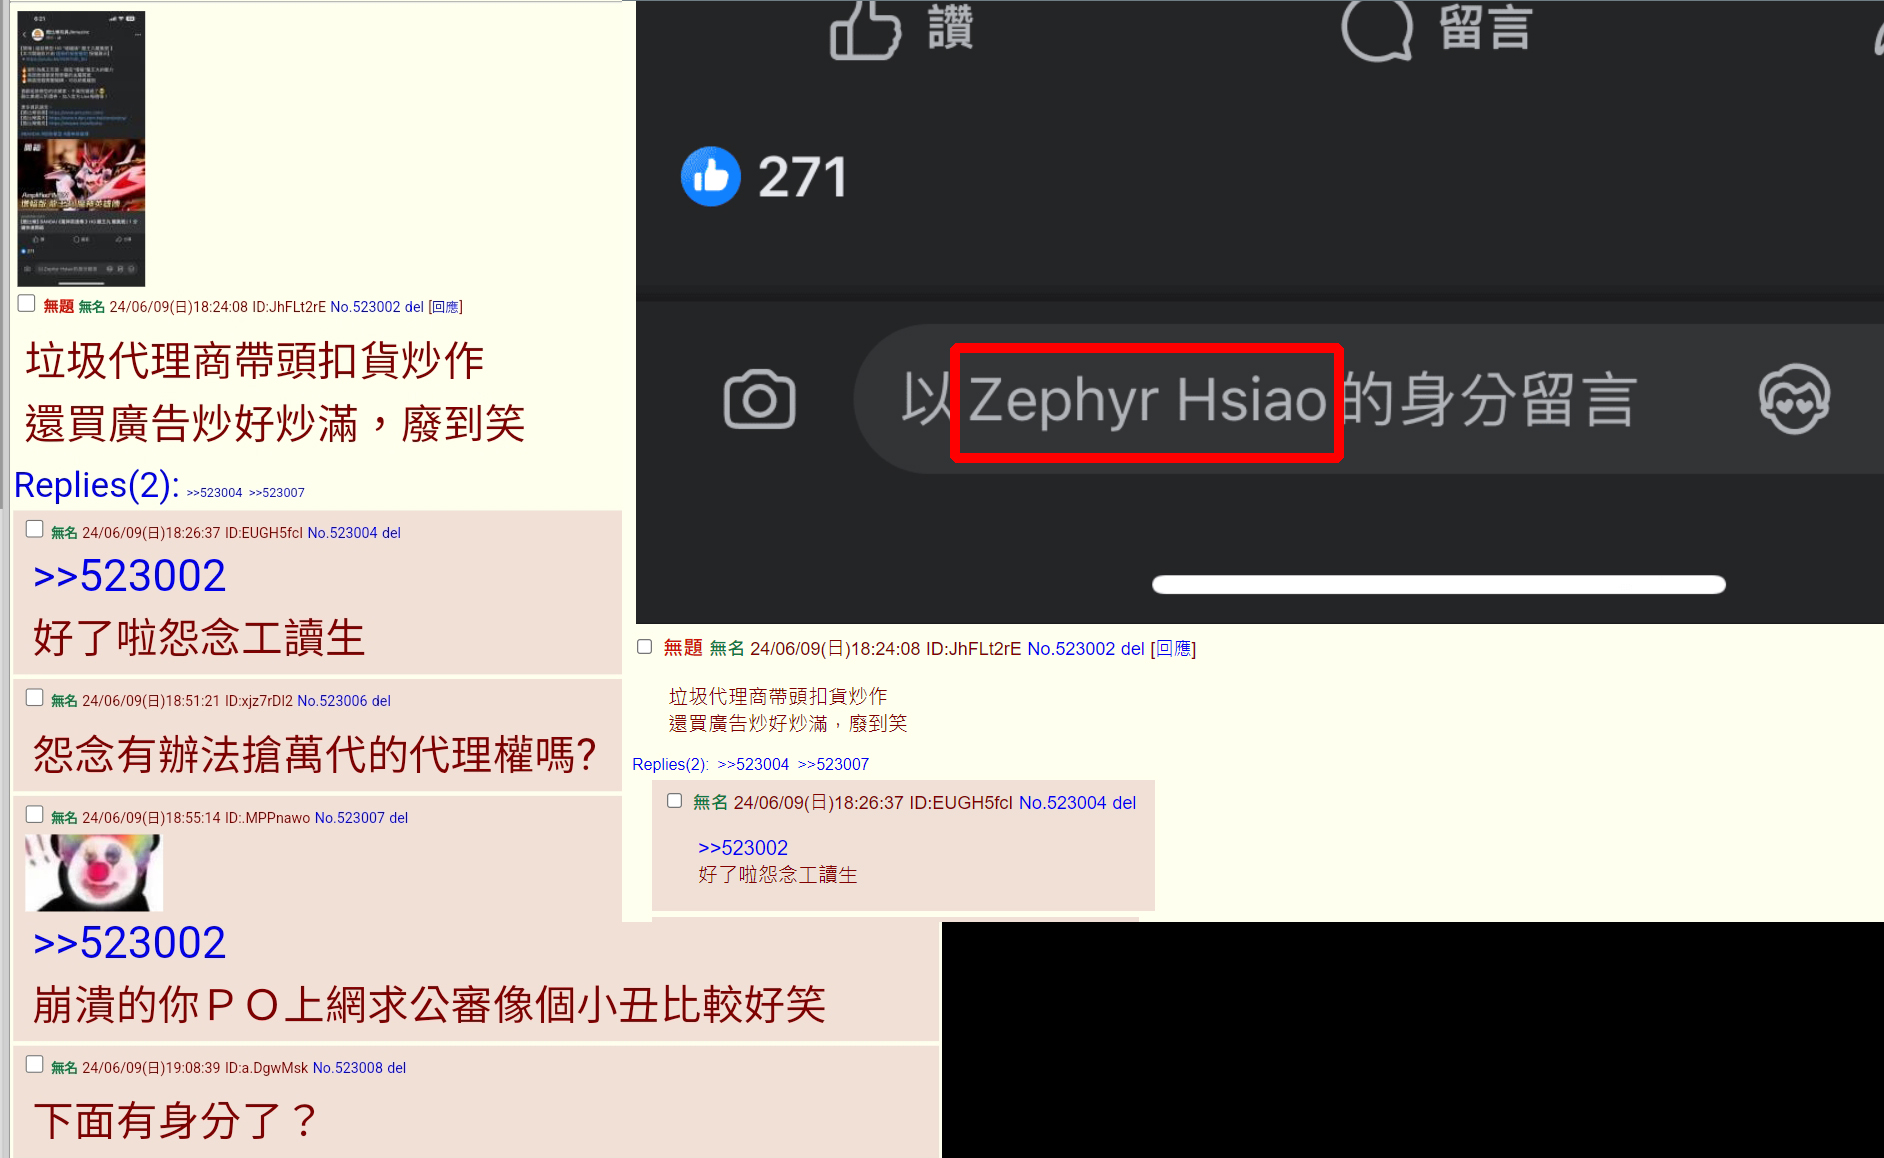The height and width of the screenshot is (1158, 1884).
Task: Open the camera icon in comment bar
Action: coord(759,400)
